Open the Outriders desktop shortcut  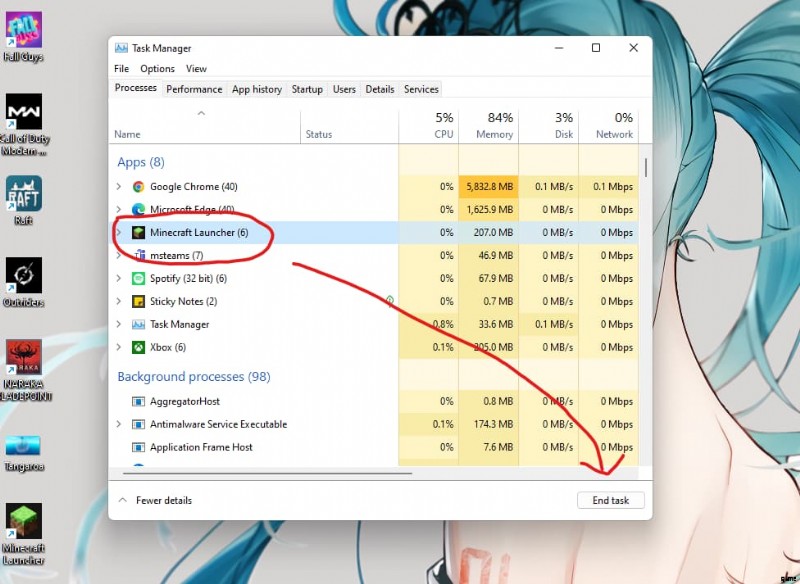click(x=24, y=276)
